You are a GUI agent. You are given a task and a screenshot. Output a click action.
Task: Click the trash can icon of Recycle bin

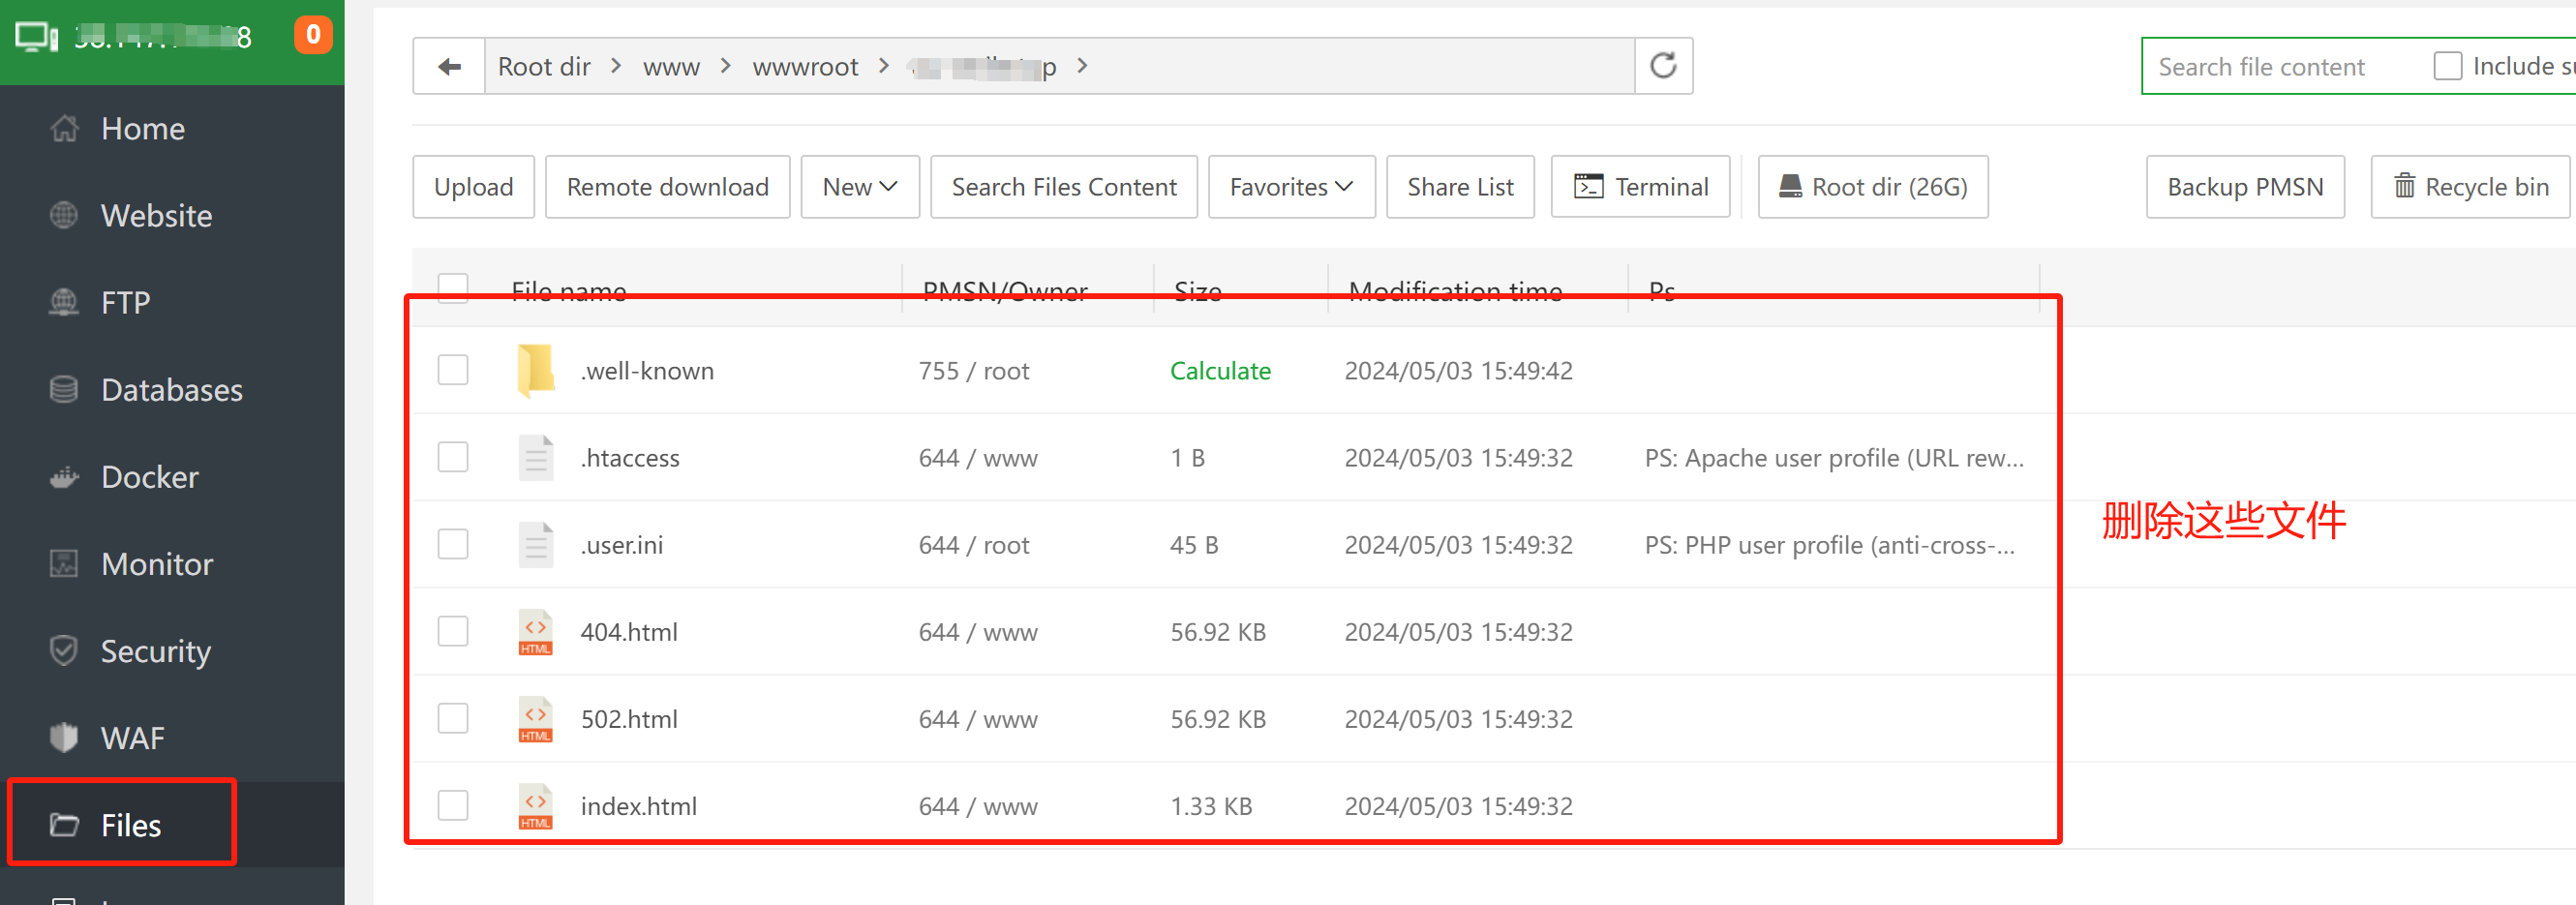click(2404, 186)
